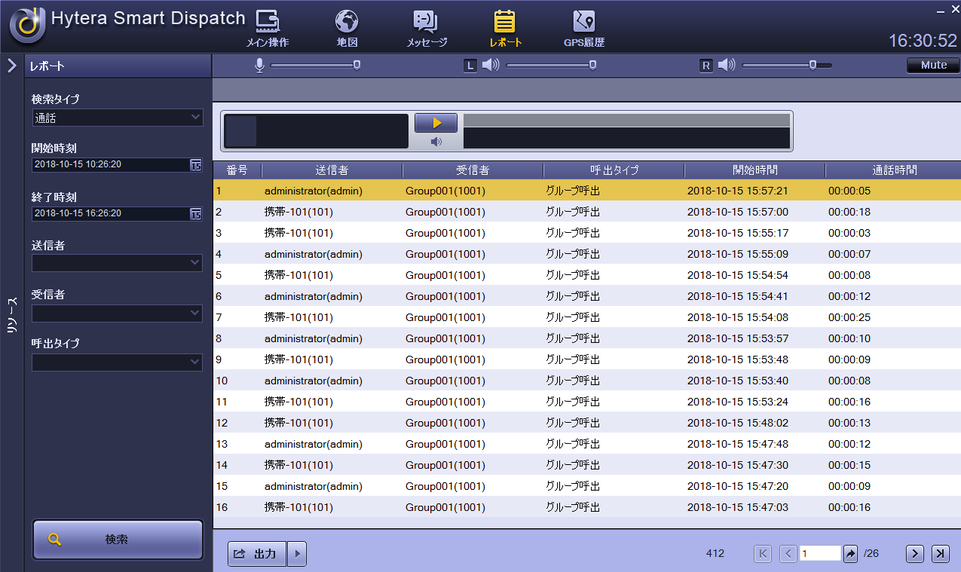Toggle the right channel R speaker icon
This screenshot has height=572, width=961.
(726, 65)
